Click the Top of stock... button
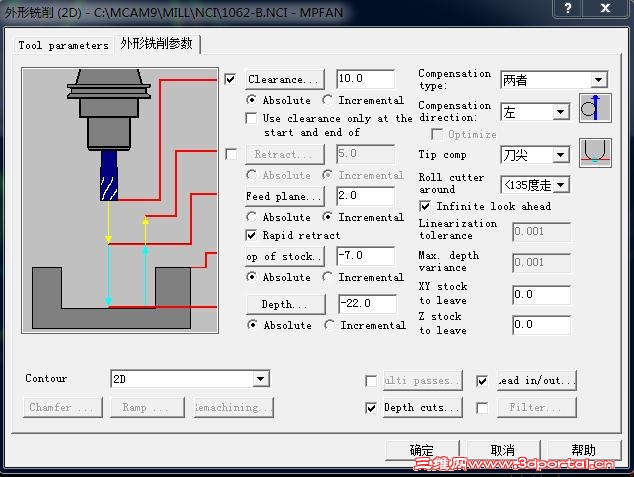The width and height of the screenshot is (634, 477). pos(285,257)
